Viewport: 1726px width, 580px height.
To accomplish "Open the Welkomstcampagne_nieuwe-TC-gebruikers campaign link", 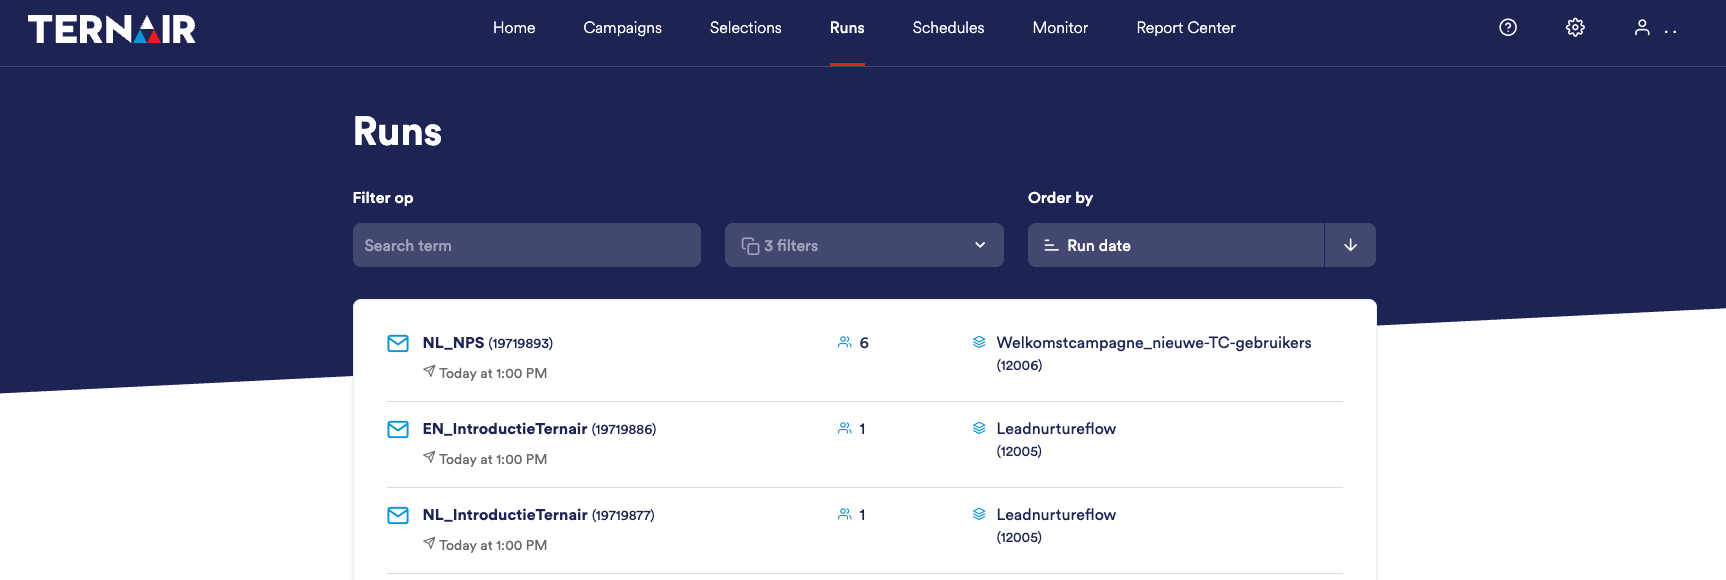I will 1153,343.
